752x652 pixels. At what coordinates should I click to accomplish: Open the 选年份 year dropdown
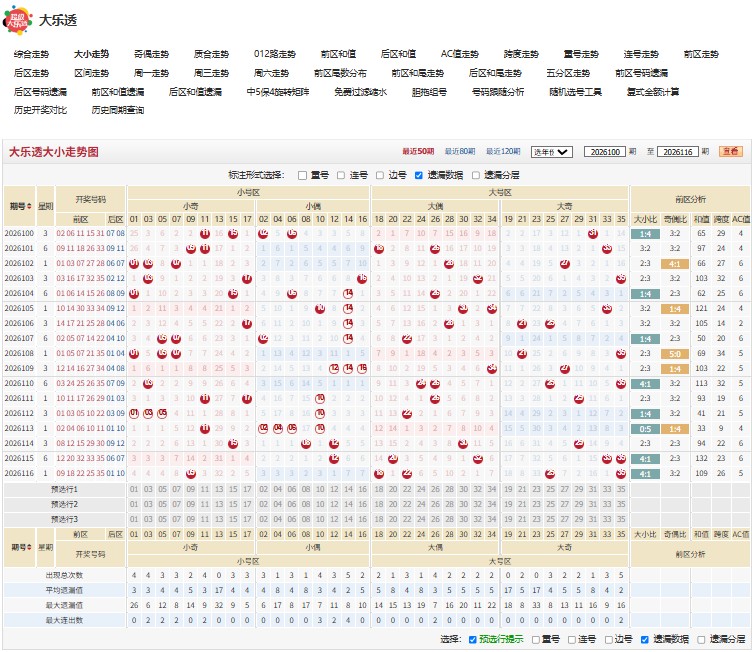coord(552,152)
